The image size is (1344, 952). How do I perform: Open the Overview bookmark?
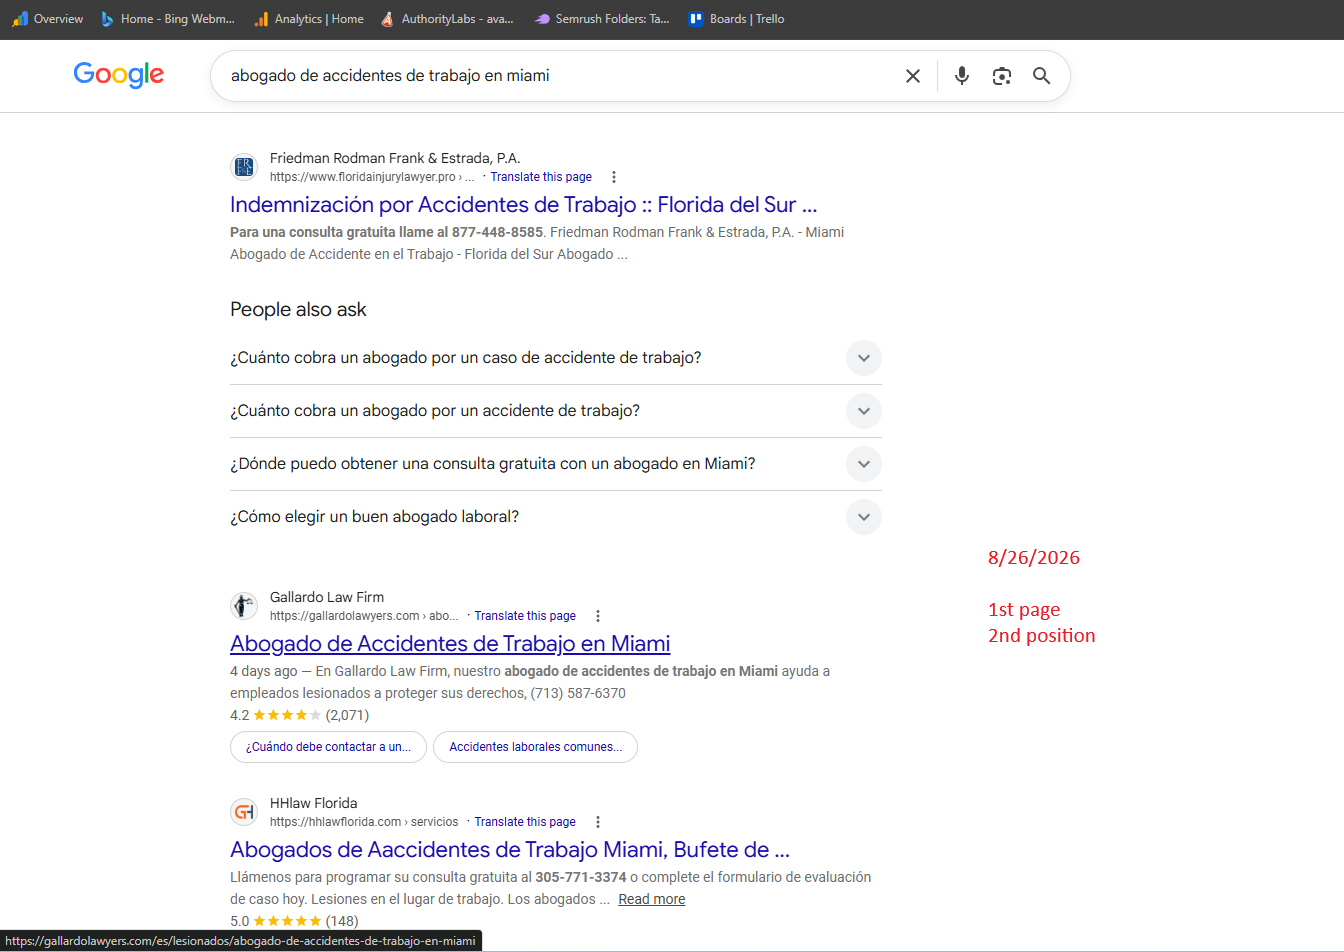pos(47,19)
